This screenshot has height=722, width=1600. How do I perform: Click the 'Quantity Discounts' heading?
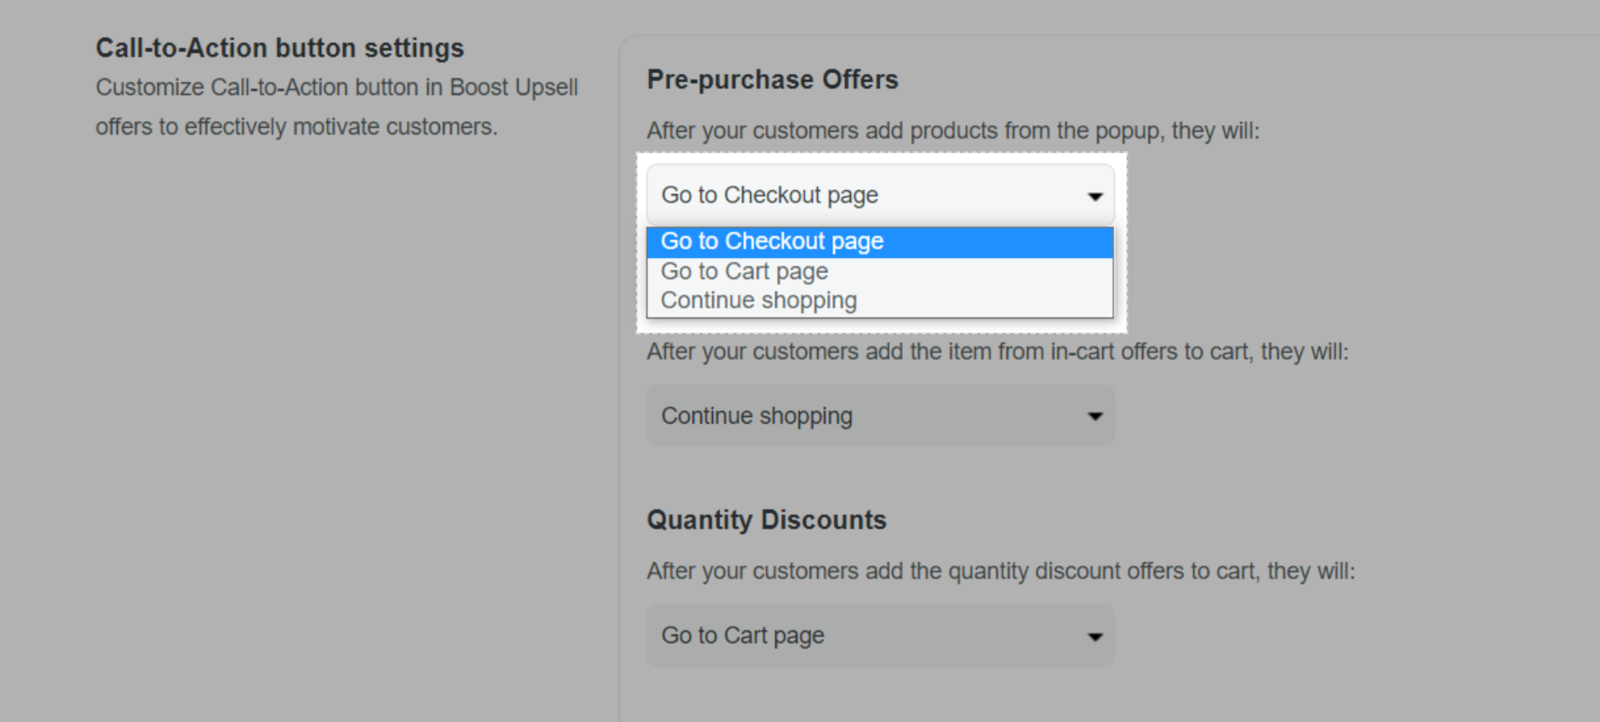pos(766,520)
